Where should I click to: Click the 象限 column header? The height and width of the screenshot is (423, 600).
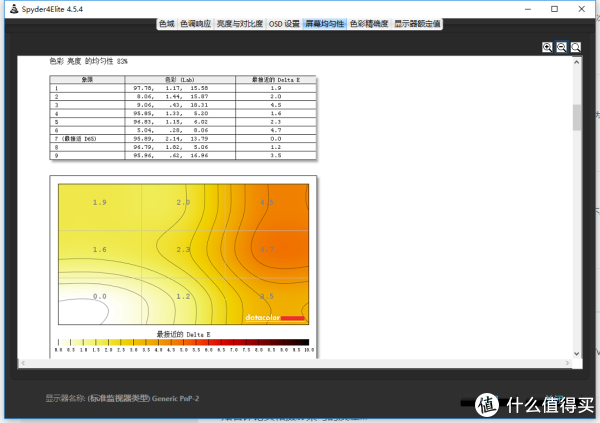pos(87,80)
